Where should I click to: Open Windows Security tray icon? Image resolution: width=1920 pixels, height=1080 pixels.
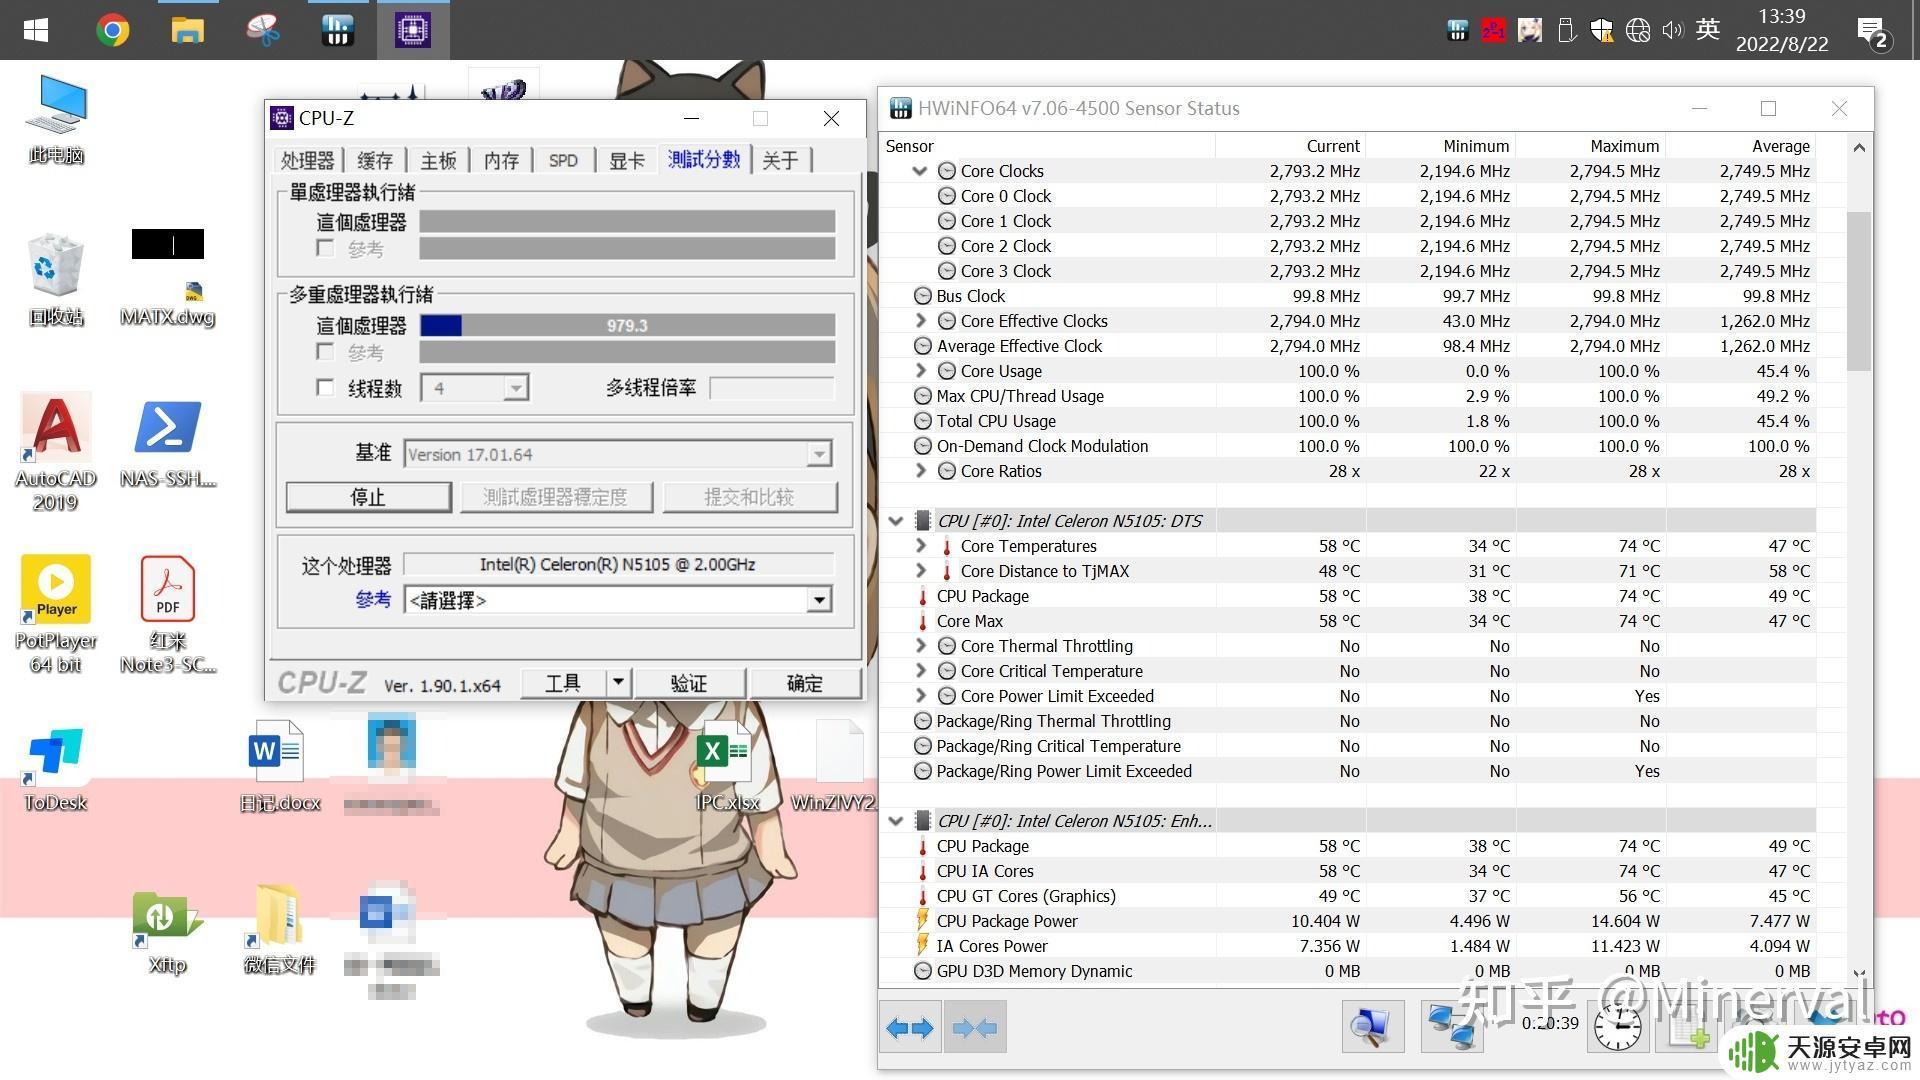pos(1601,30)
